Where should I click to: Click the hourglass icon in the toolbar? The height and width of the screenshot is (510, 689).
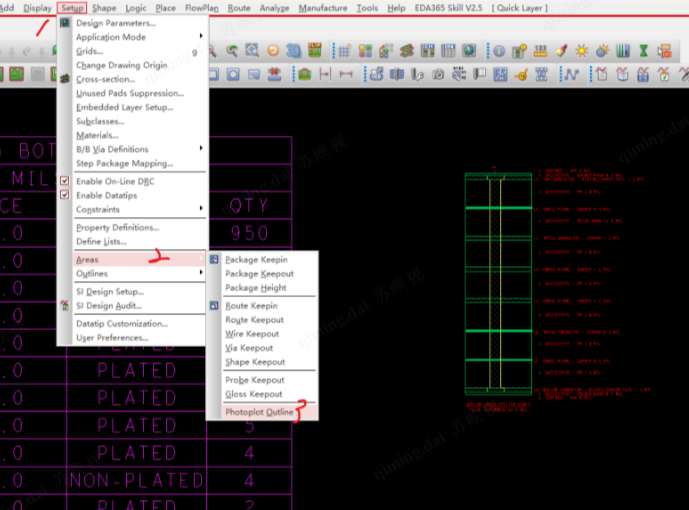click(643, 50)
